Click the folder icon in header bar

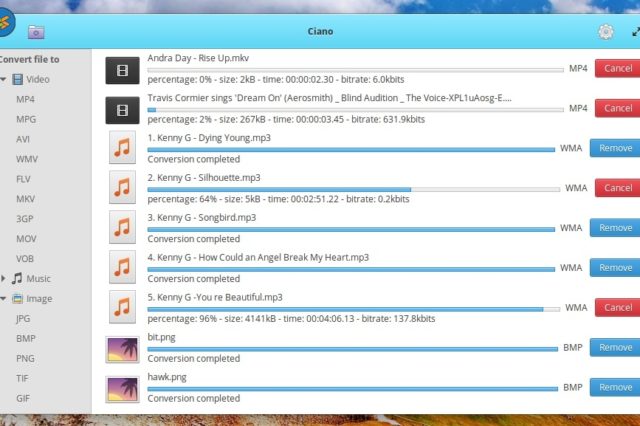click(36, 32)
